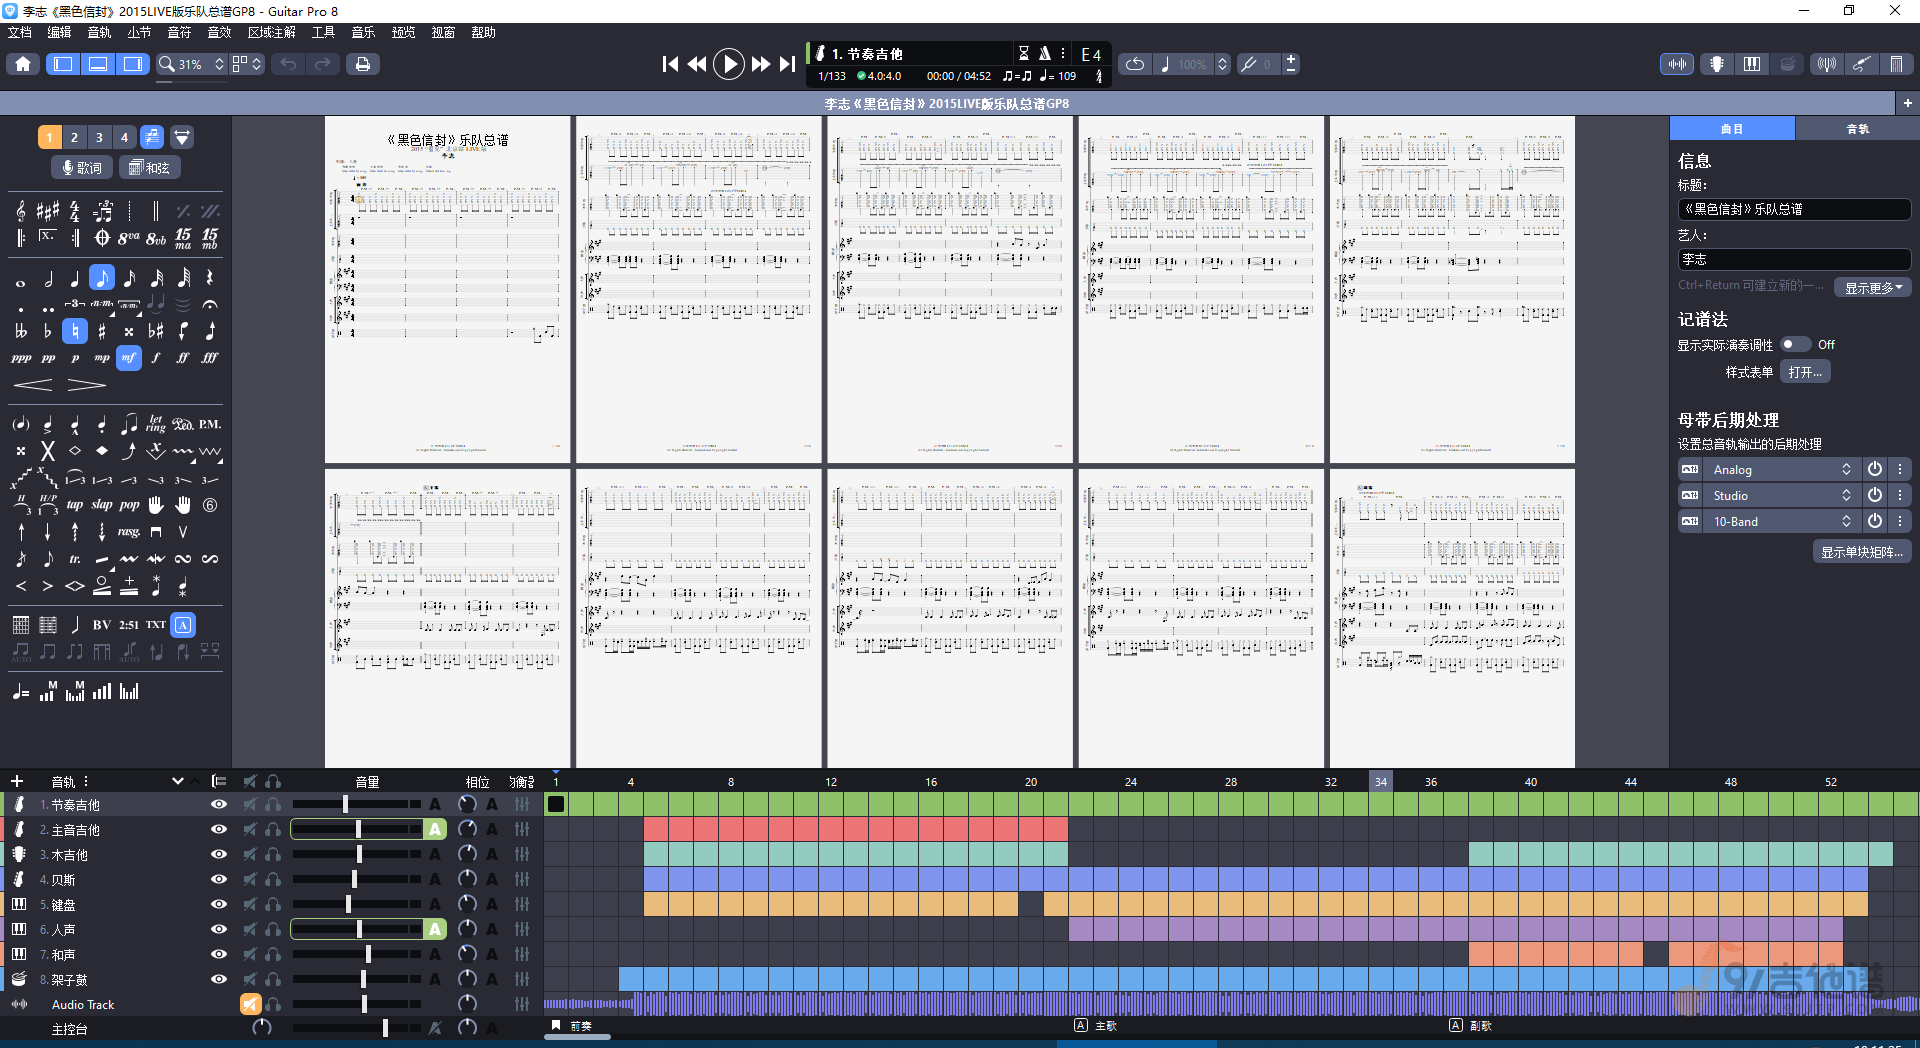
Task: Hide track 4 贝斯 with eye icon
Action: [x=219, y=879]
